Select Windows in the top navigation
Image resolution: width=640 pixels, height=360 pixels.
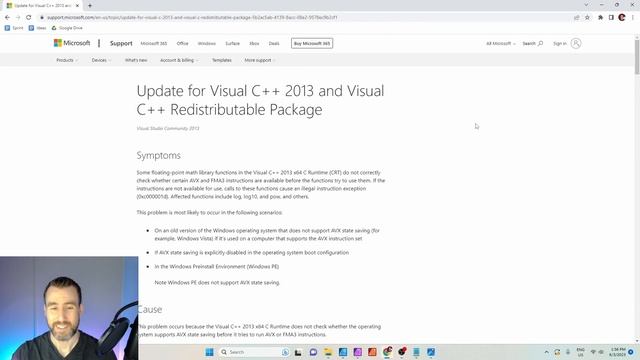207,43
